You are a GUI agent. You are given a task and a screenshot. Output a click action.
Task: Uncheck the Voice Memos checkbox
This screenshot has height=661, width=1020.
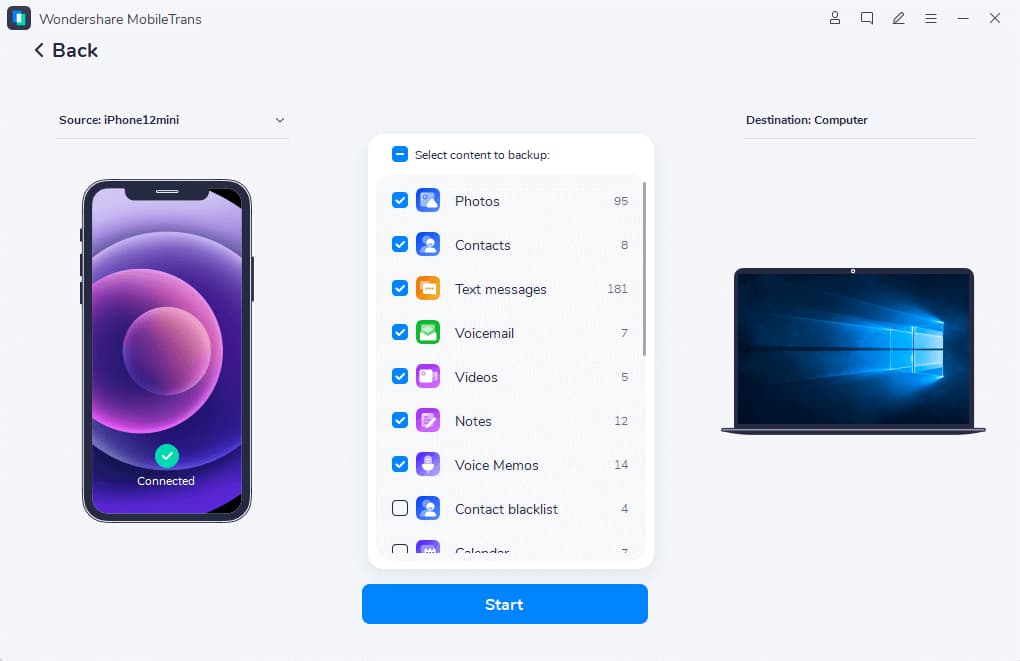(x=399, y=465)
